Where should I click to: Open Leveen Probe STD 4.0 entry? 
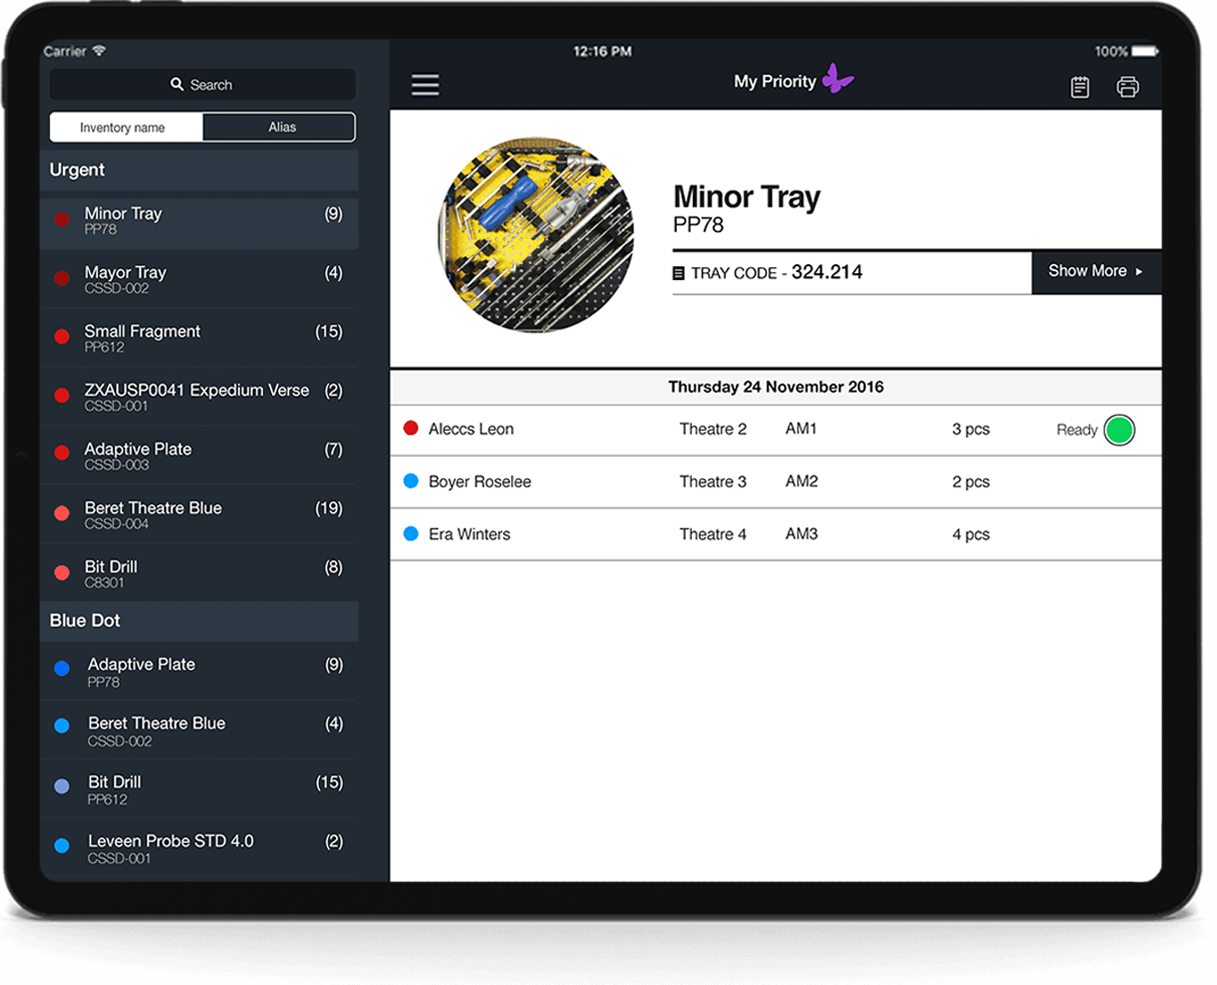click(x=199, y=848)
